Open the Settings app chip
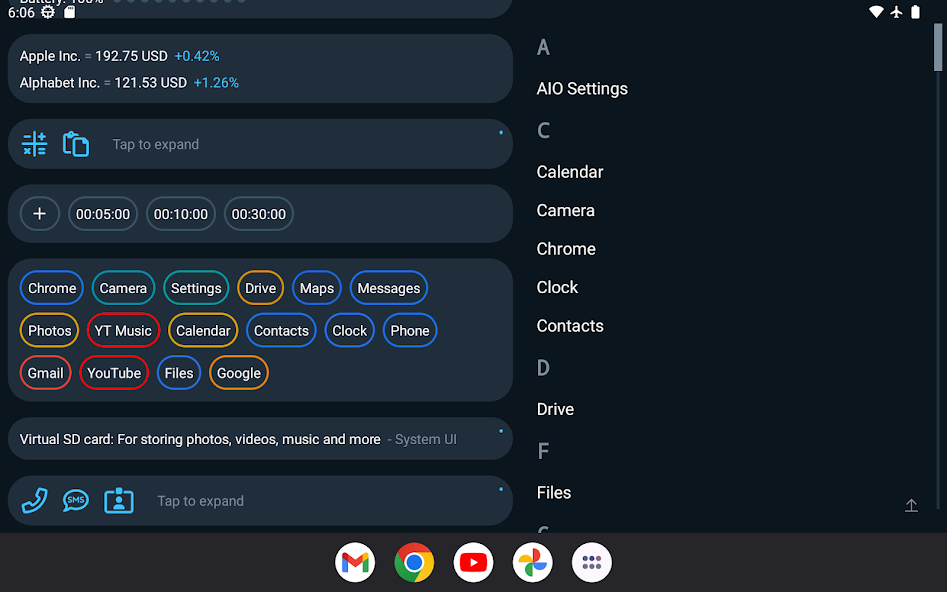Screen dimensions: 947x592 [196, 288]
